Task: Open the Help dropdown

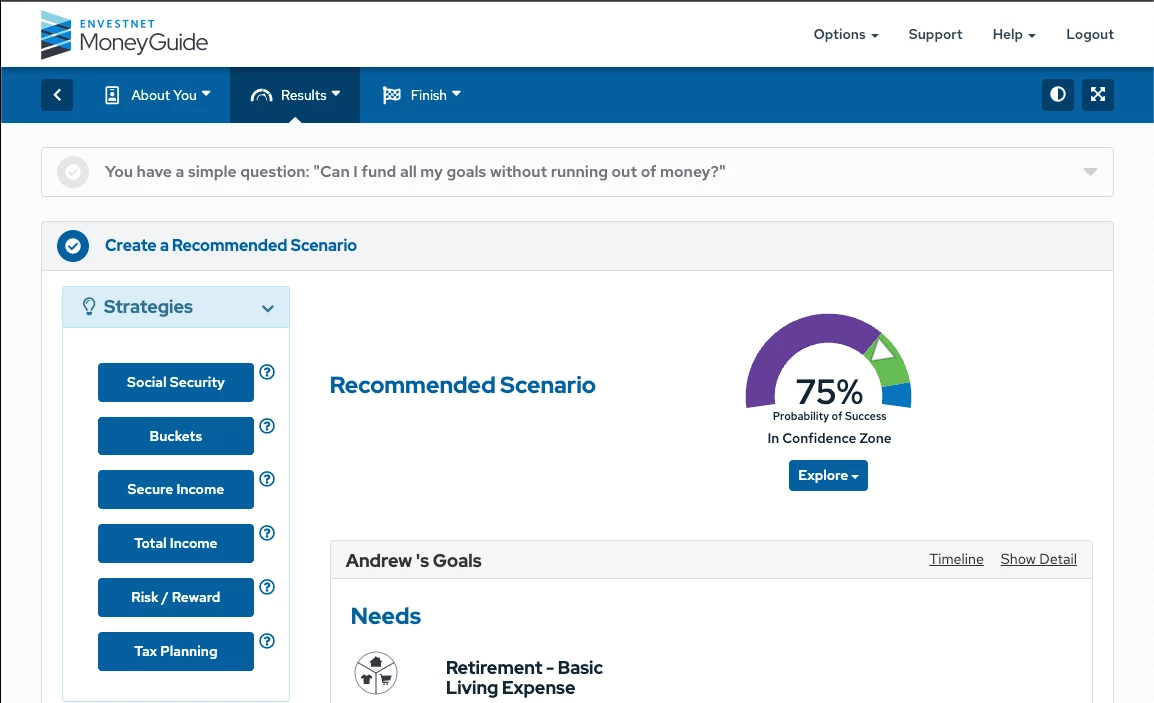Action: click(x=1013, y=35)
